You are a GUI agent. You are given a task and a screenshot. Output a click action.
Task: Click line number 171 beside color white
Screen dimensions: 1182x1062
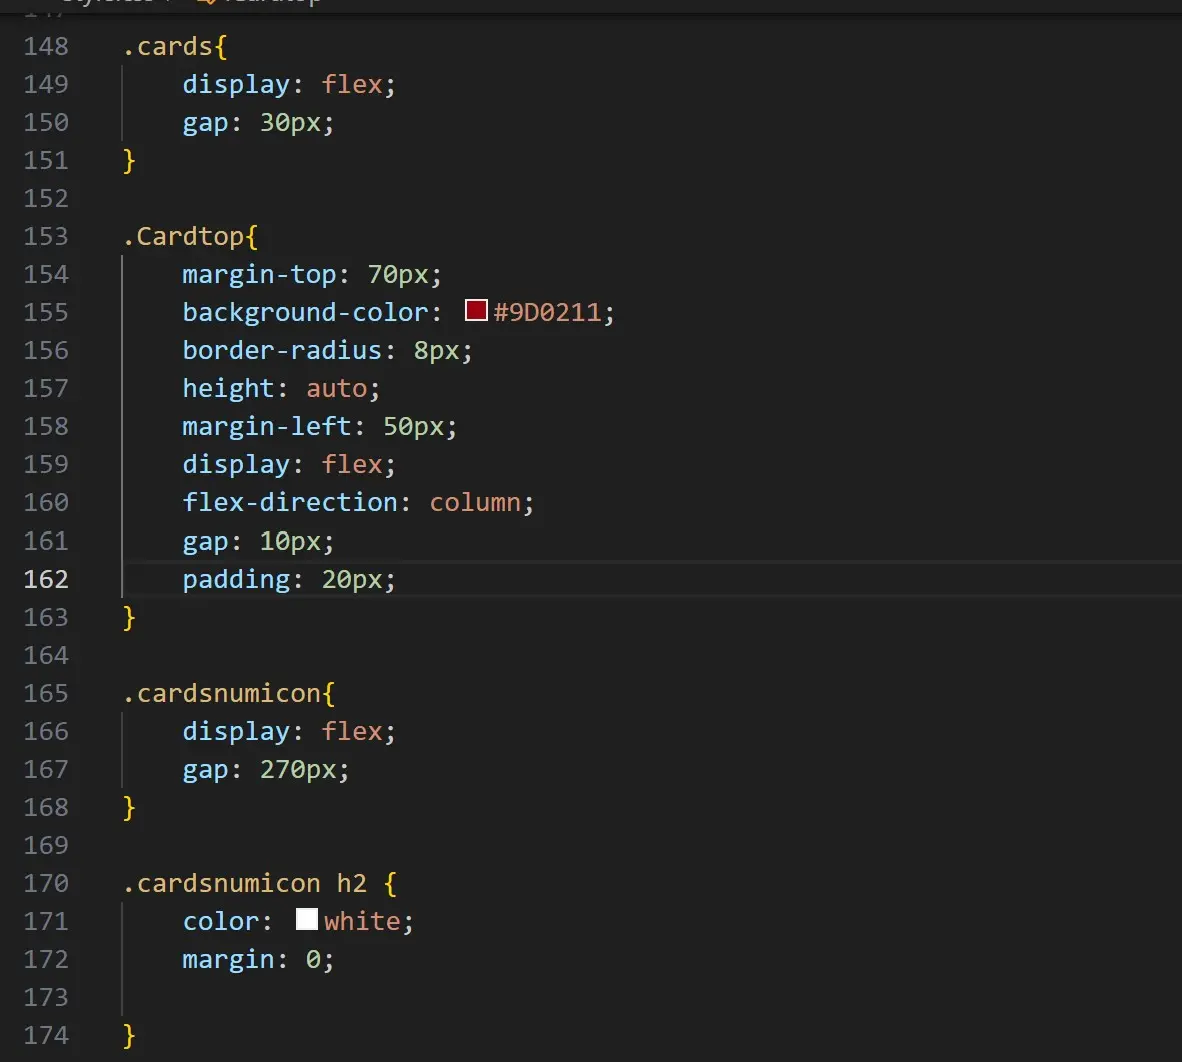(46, 922)
